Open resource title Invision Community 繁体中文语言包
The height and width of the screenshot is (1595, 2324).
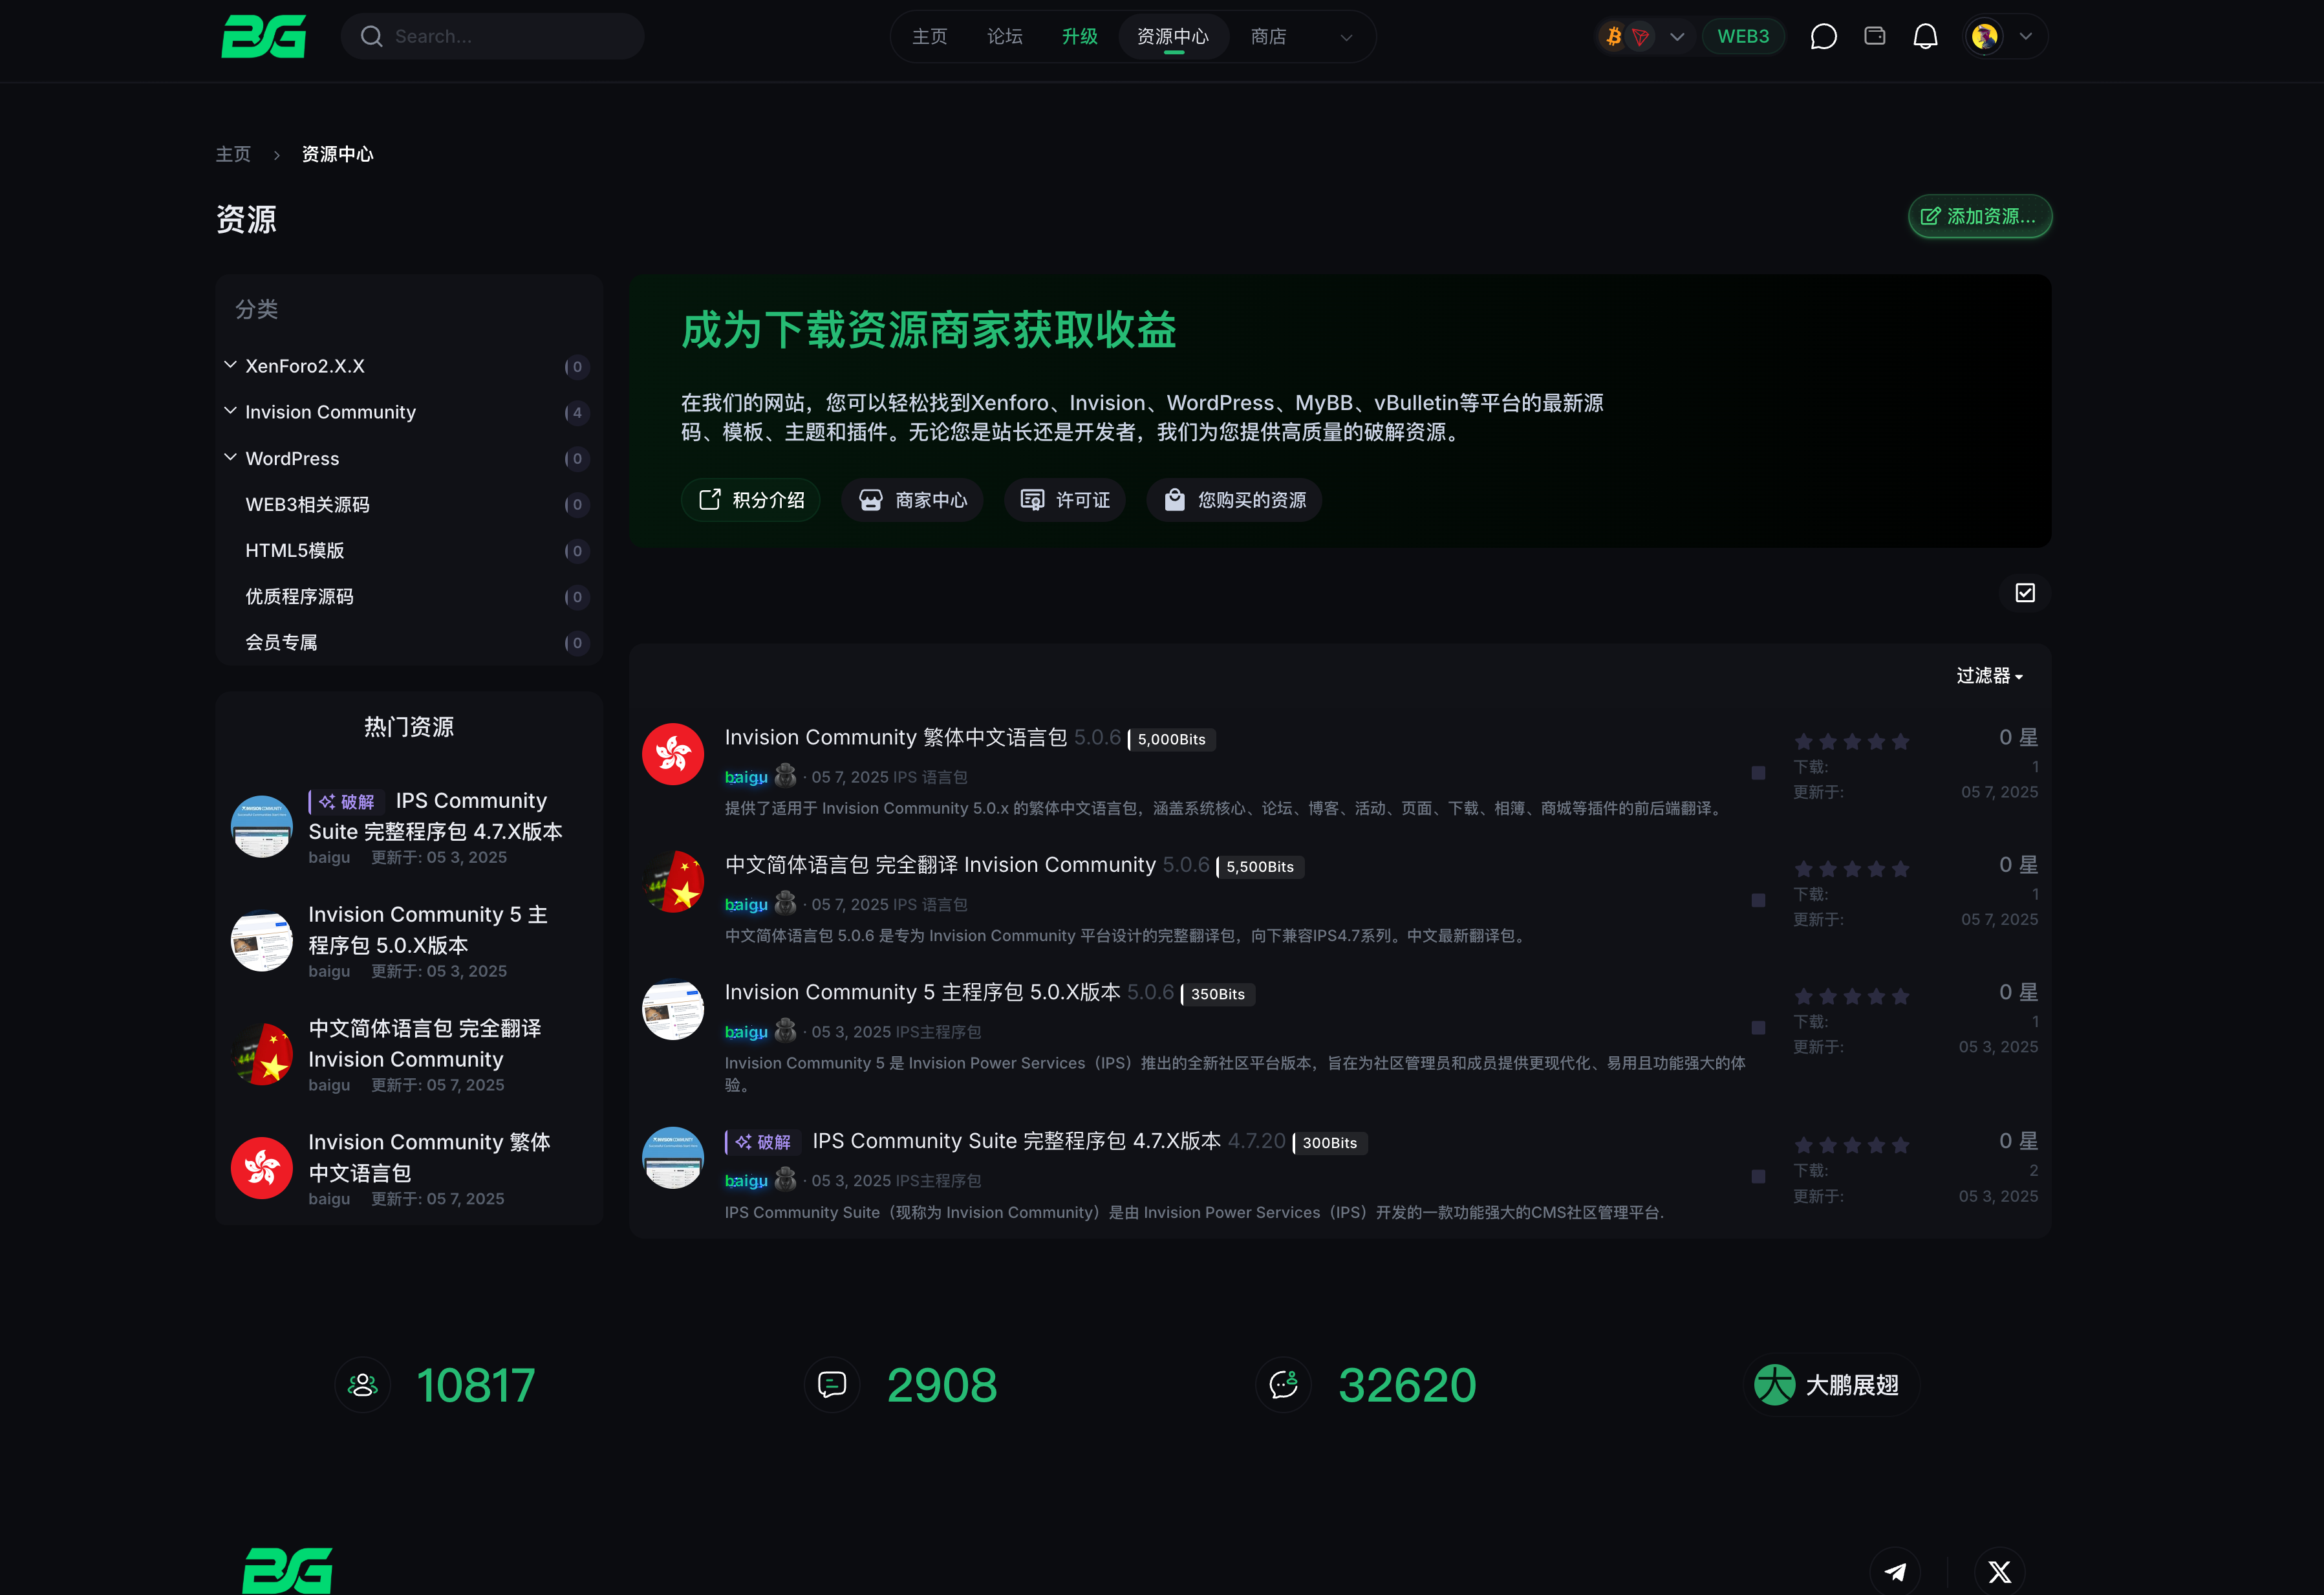(896, 737)
